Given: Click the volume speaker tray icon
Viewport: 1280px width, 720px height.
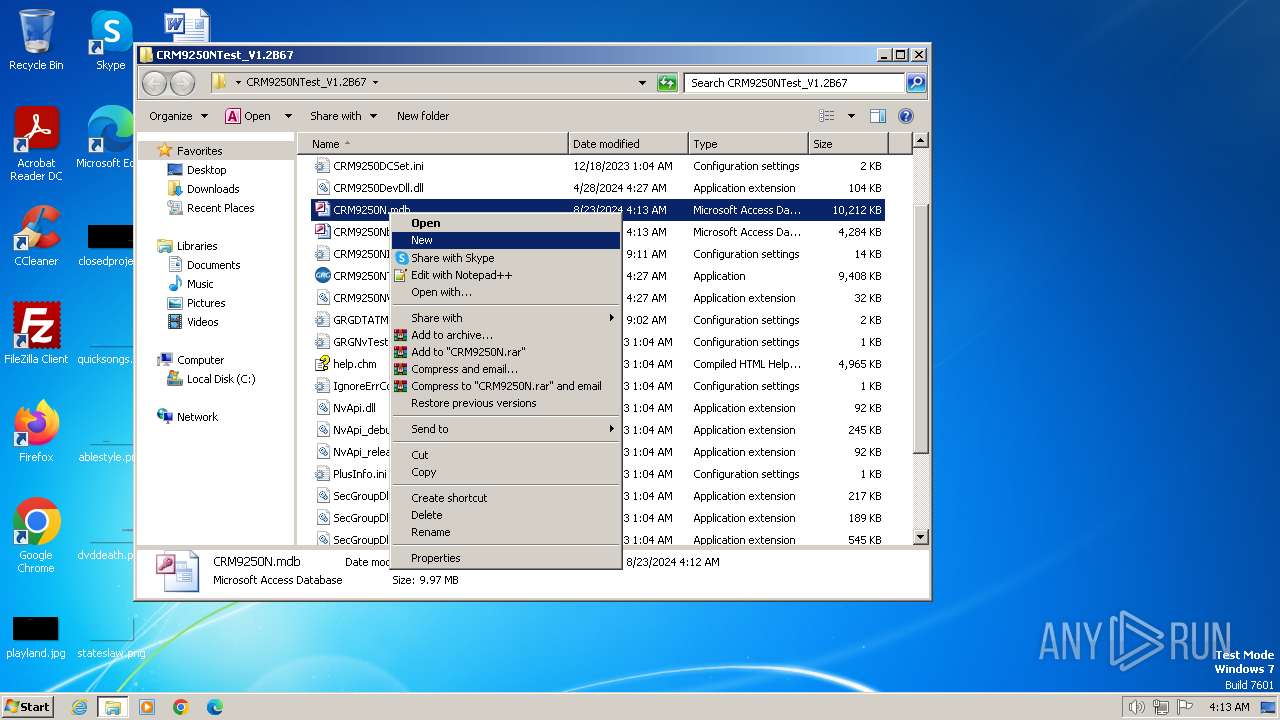Looking at the screenshot, I should tap(1136, 707).
